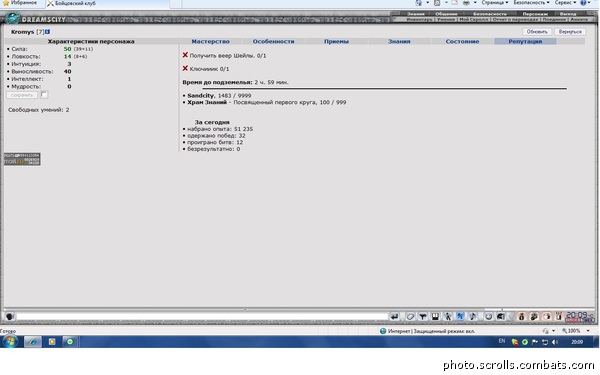The height and width of the screenshot is (375, 600).
Task: Click the Internet Explorer taskbar icon
Action: (33, 341)
